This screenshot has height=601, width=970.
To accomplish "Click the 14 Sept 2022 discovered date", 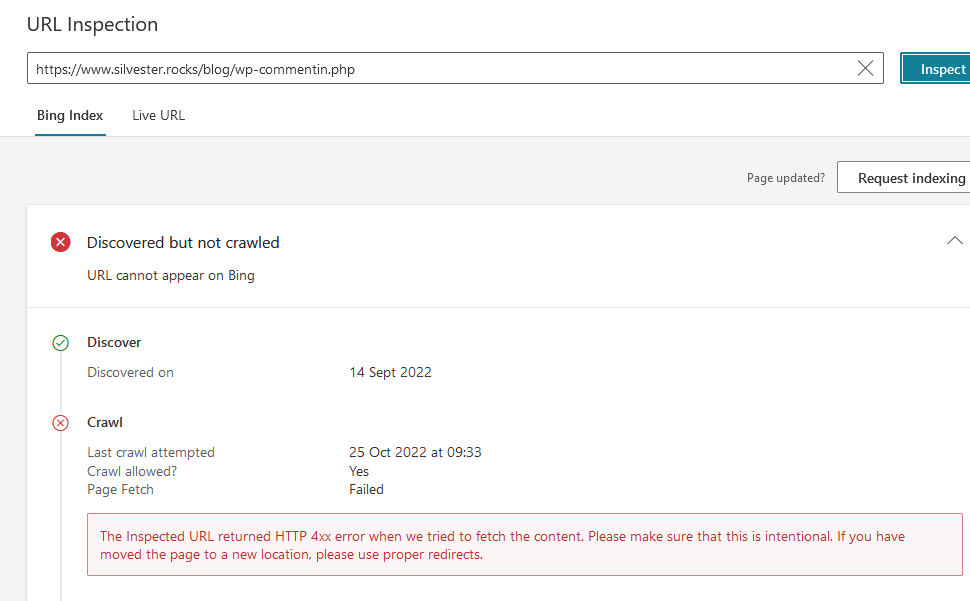I will click(390, 372).
